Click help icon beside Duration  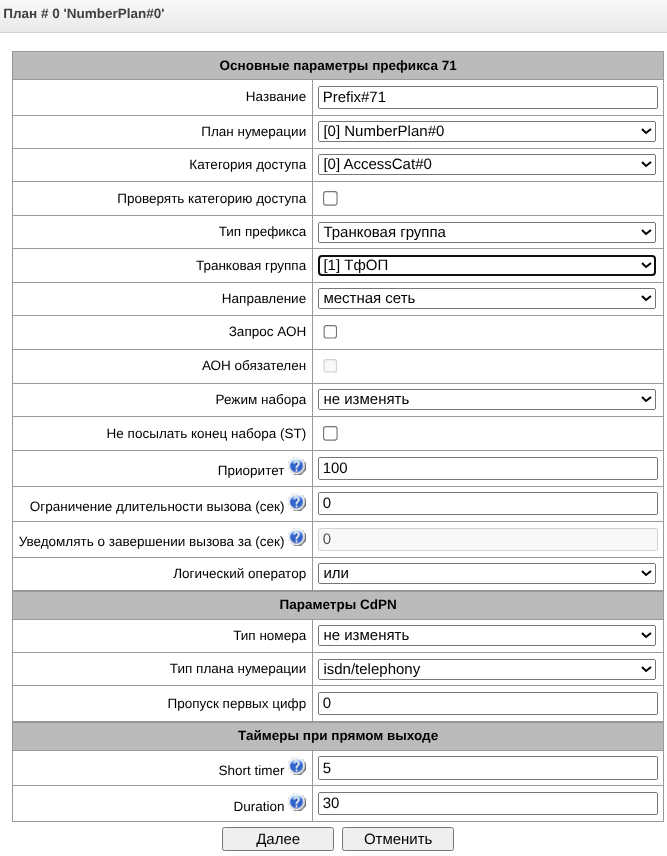pyautogui.click(x=297, y=802)
